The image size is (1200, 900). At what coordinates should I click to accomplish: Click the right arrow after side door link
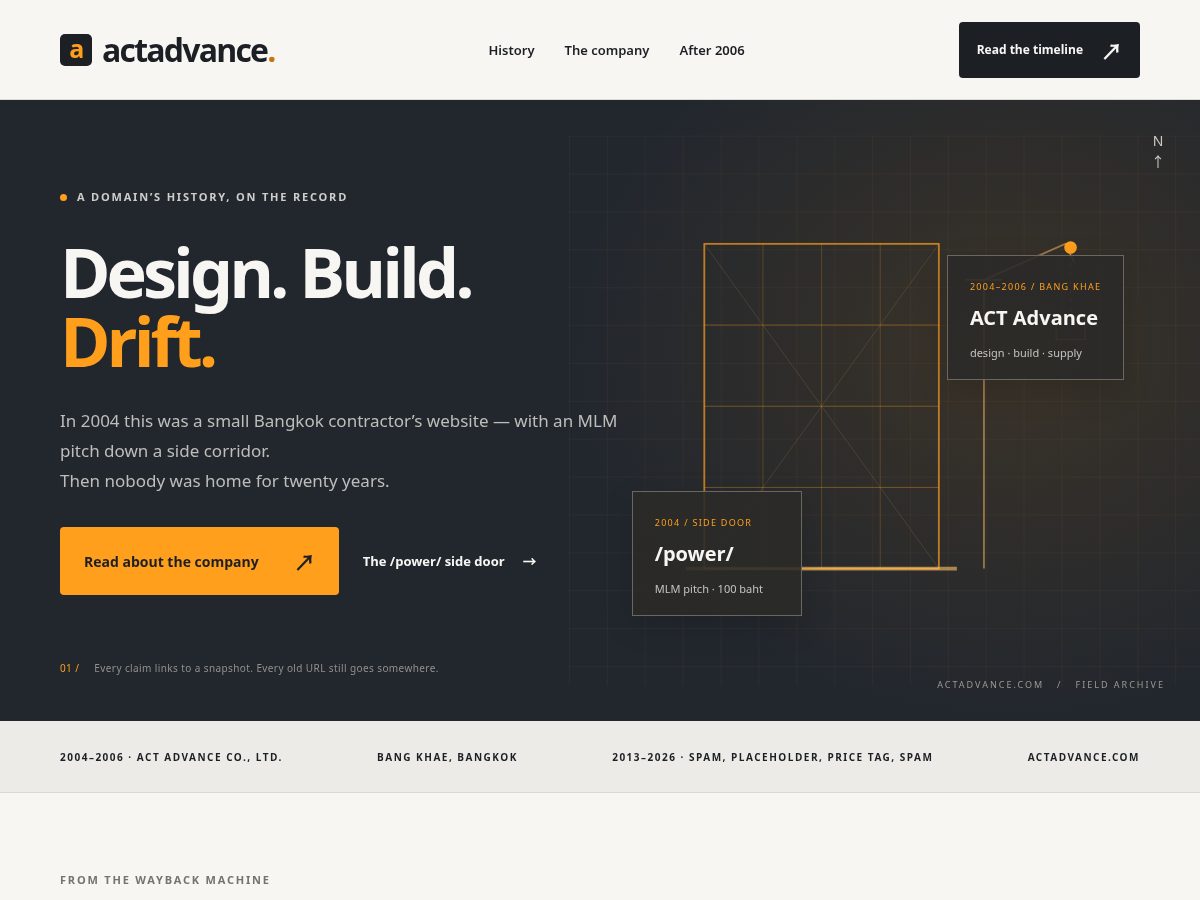pyautogui.click(x=529, y=561)
